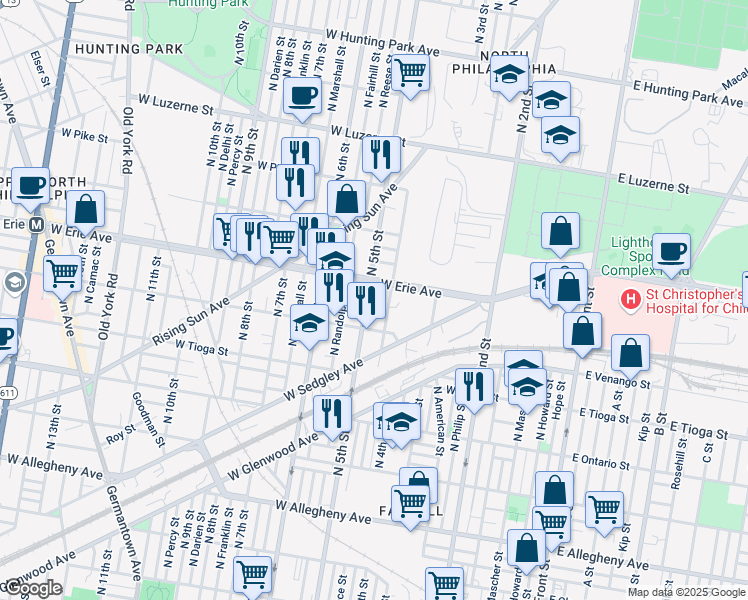
Task: Click the Goodman St street label
Action: point(148,419)
